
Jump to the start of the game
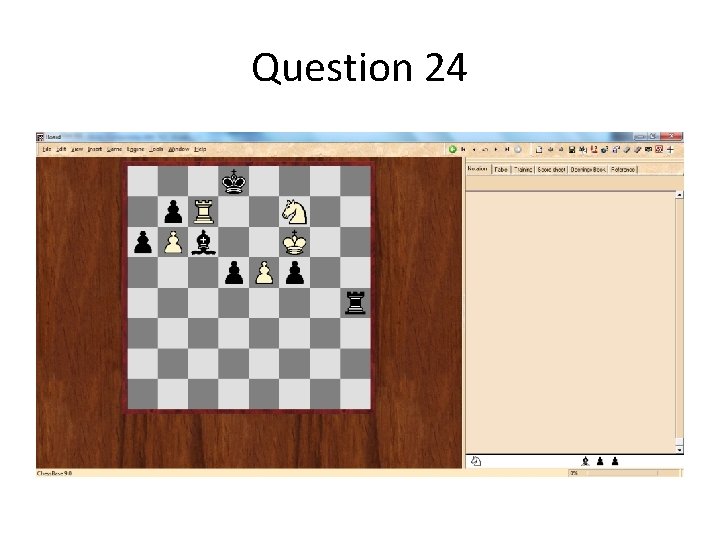(463, 149)
